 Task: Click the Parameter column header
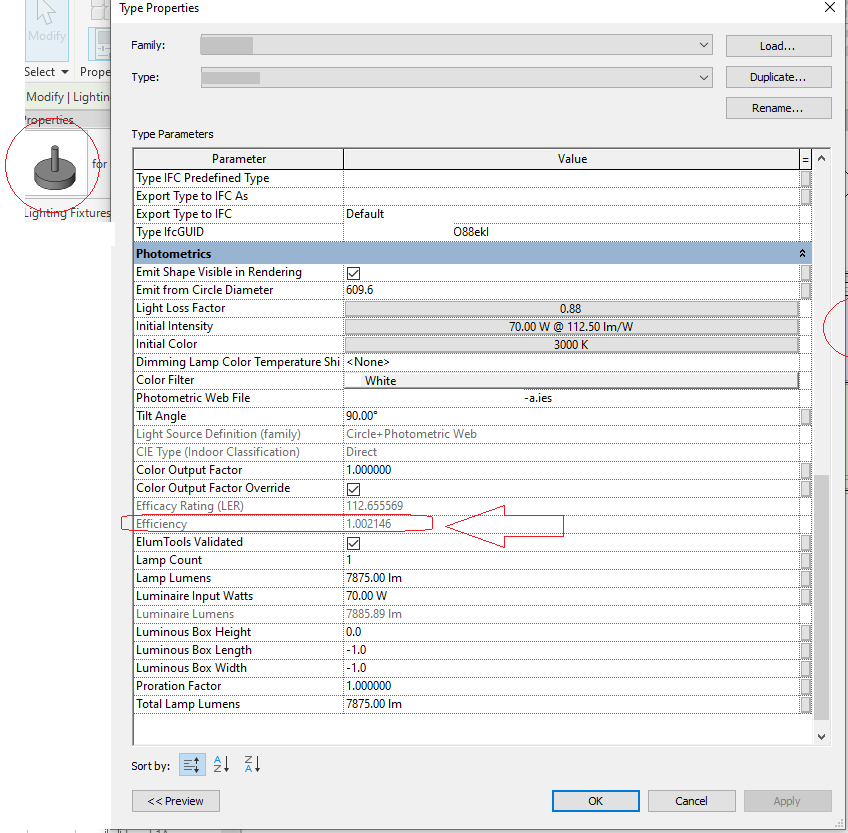(238, 159)
